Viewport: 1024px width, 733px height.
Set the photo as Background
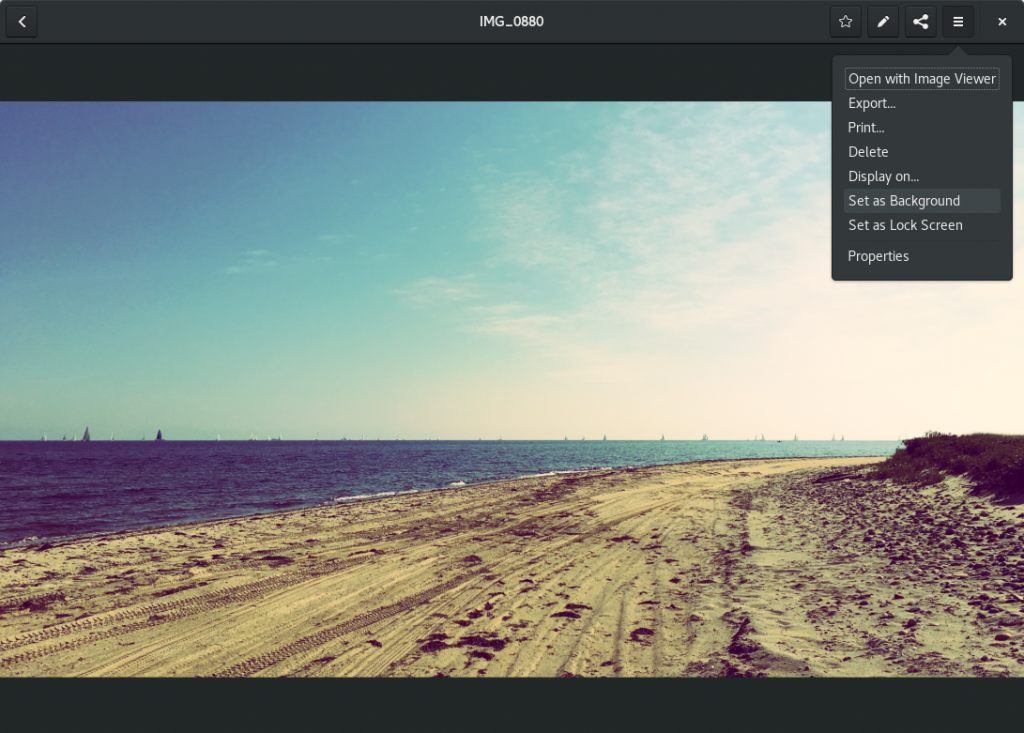904,201
